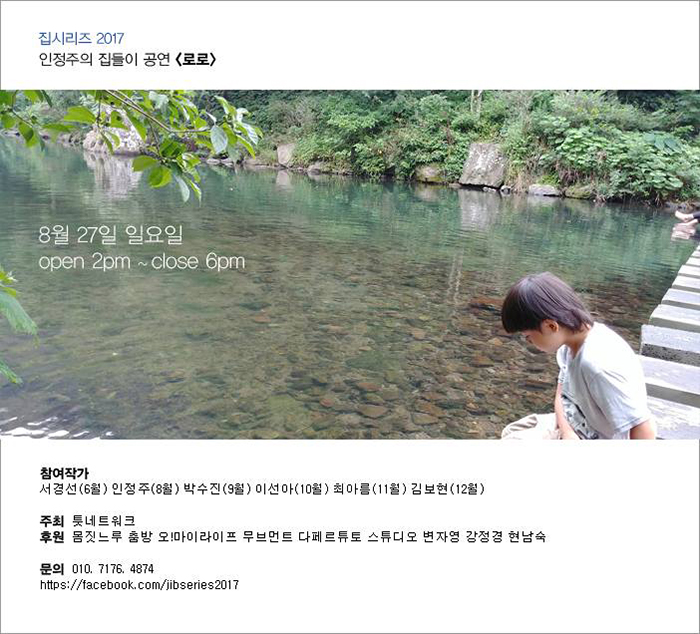
Task: Select the artist name '최아름(11월)'
Action: pos(370,489)
